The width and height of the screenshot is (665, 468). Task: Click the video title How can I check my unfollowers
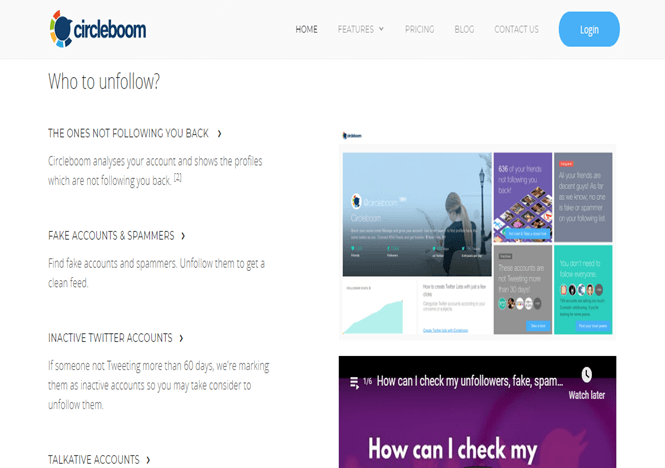(x=470, y=381)
